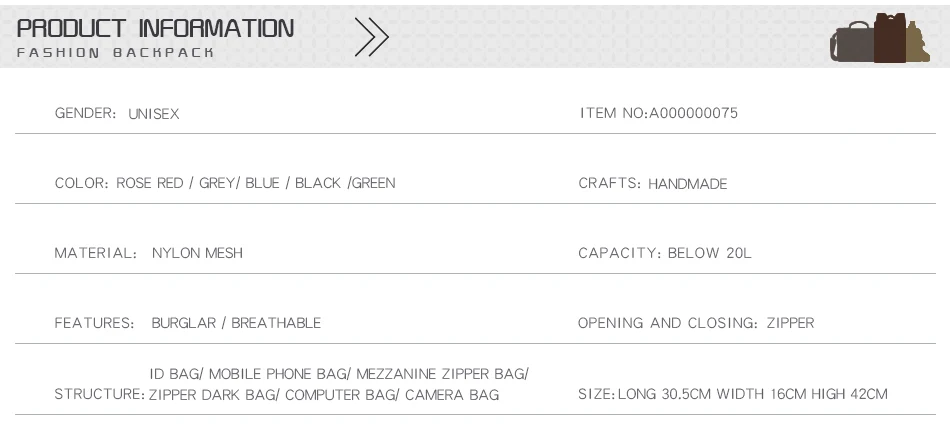Click the BURGLAR / BREATHABLE features text
This screenshot has height=427, width=950.
coord(236,323)
